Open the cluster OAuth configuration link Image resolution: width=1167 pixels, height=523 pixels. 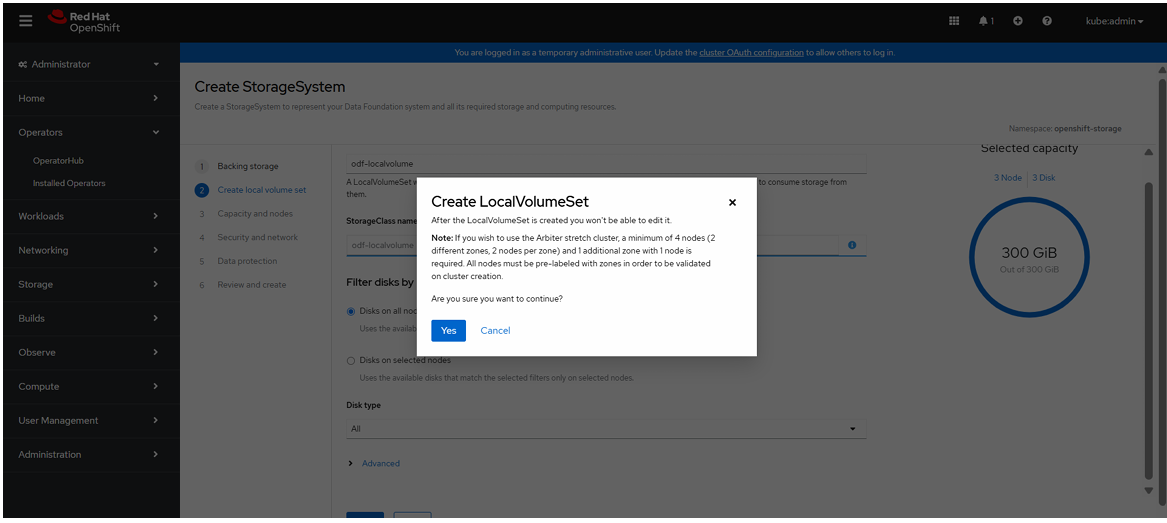click(751, 53)
